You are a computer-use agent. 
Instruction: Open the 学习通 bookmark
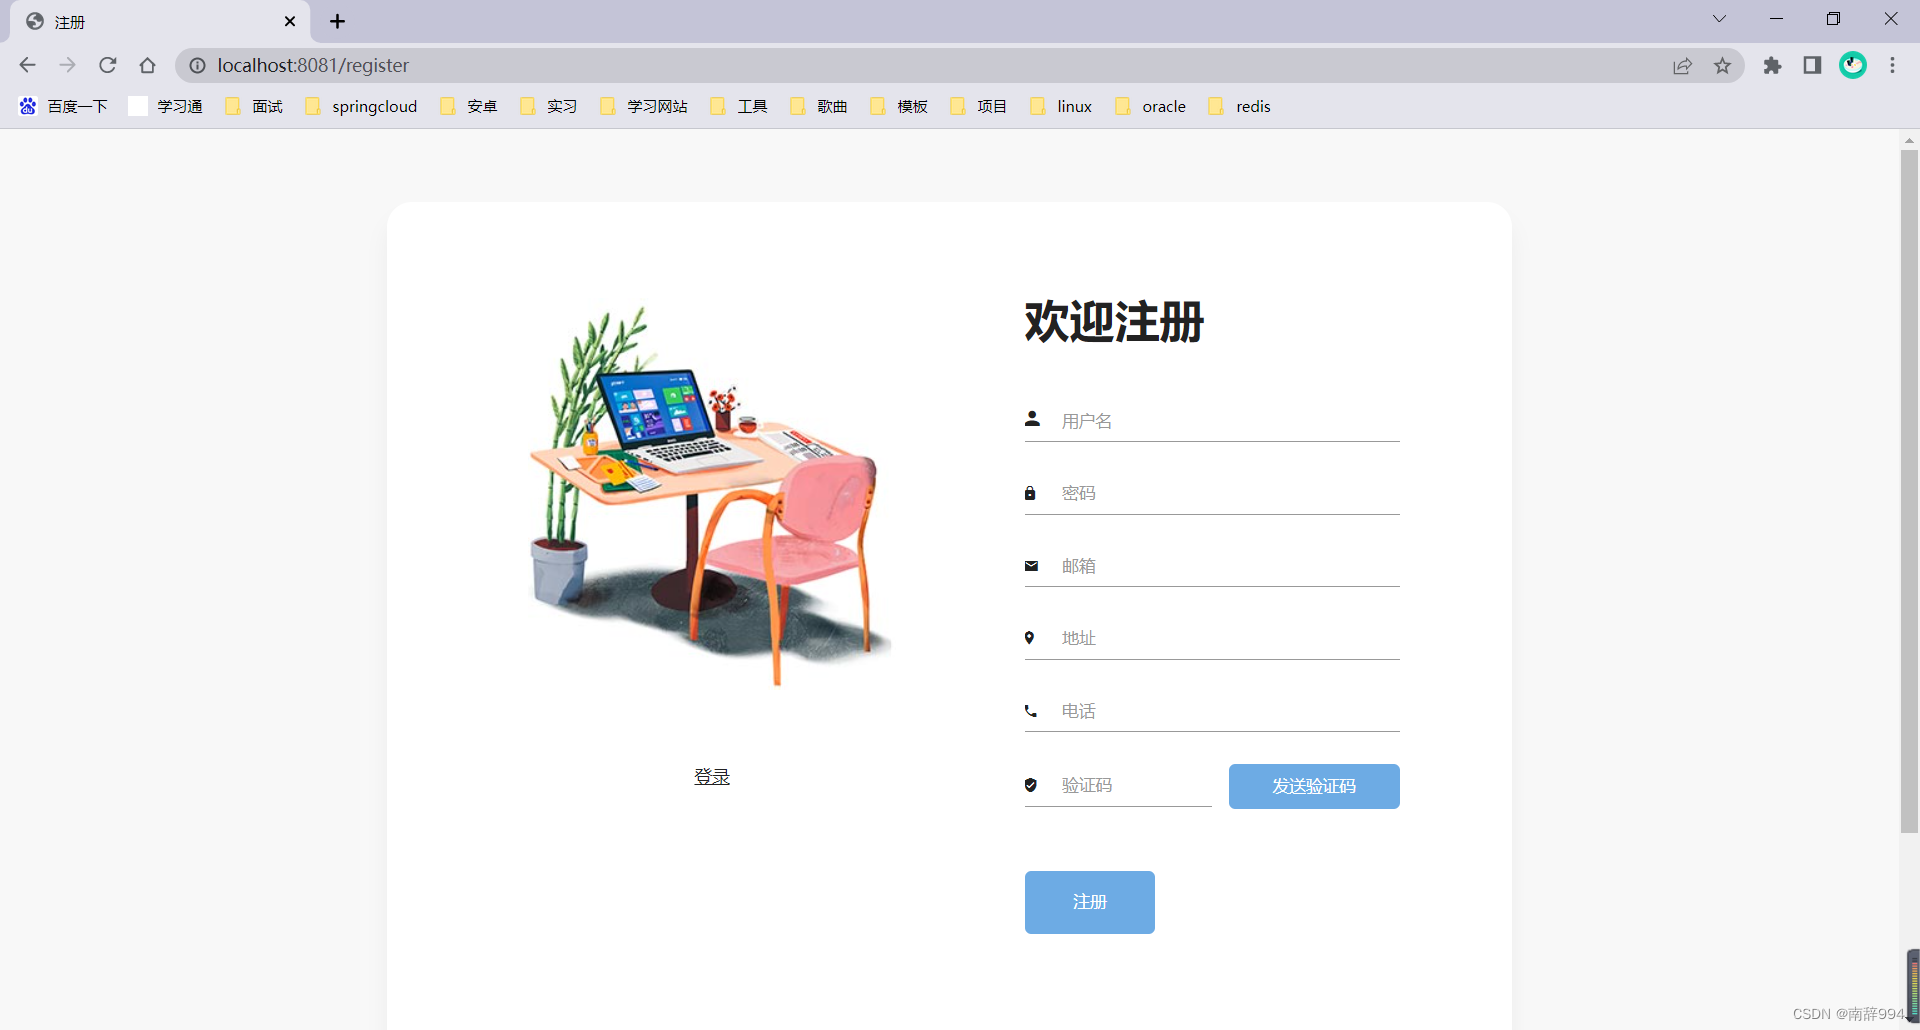166,106
